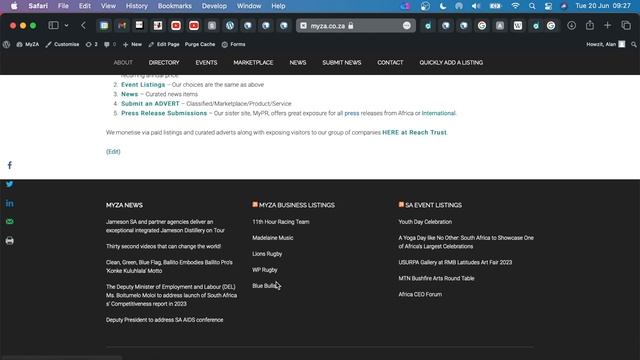Open the CONTACT navigation item
The height and width of the screenshot is (360, 640).
click(390, 62)
